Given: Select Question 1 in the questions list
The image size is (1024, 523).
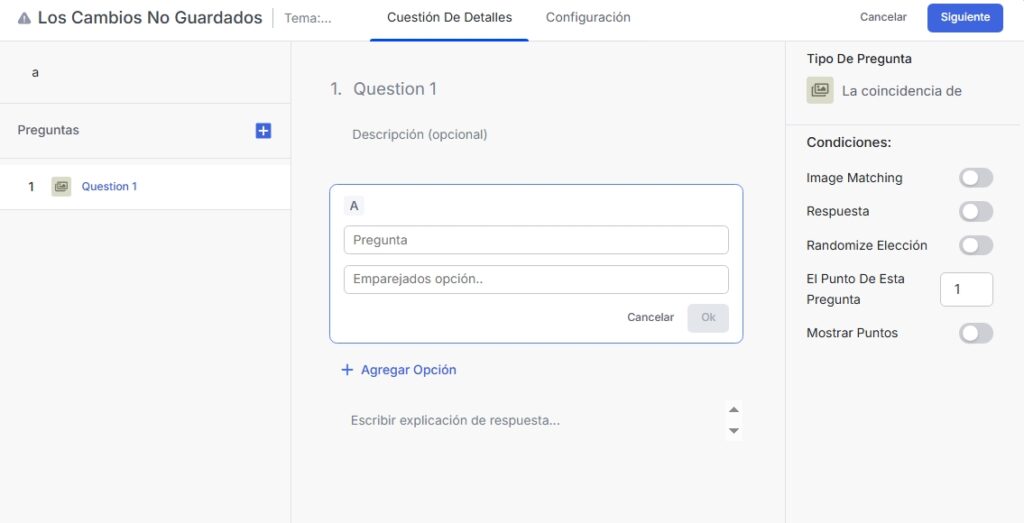Looking at the screenshot, I should (145, 187).
